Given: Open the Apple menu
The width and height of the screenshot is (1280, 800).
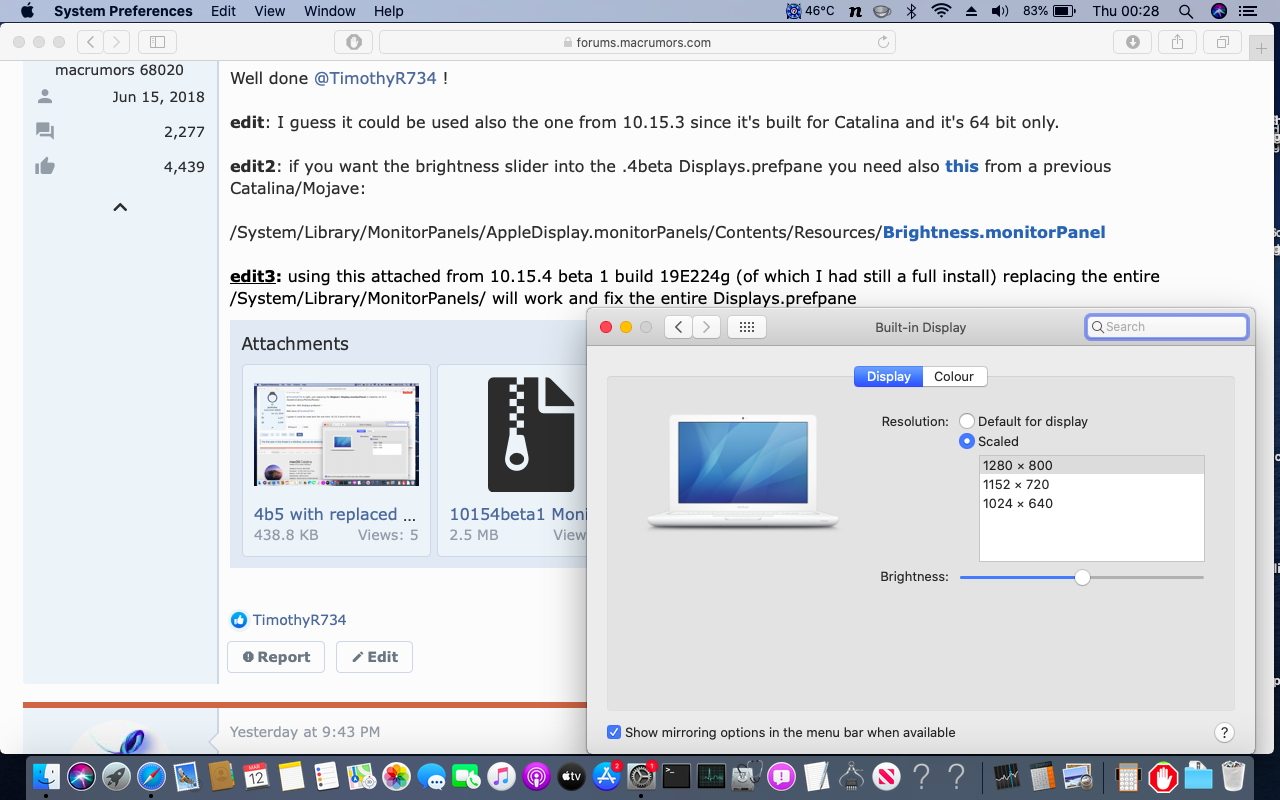Looking at the screenshot, I should point(27,11).
